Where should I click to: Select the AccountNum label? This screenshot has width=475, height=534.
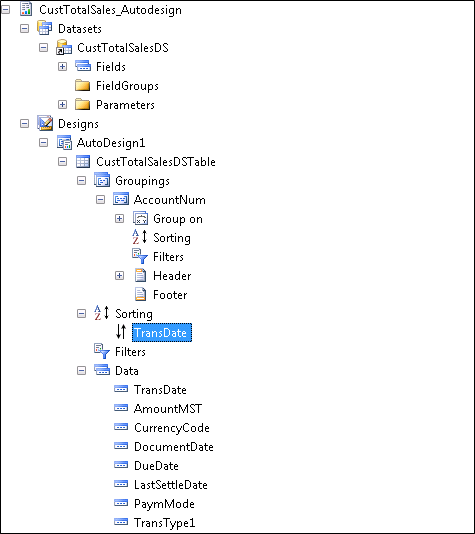170,200
